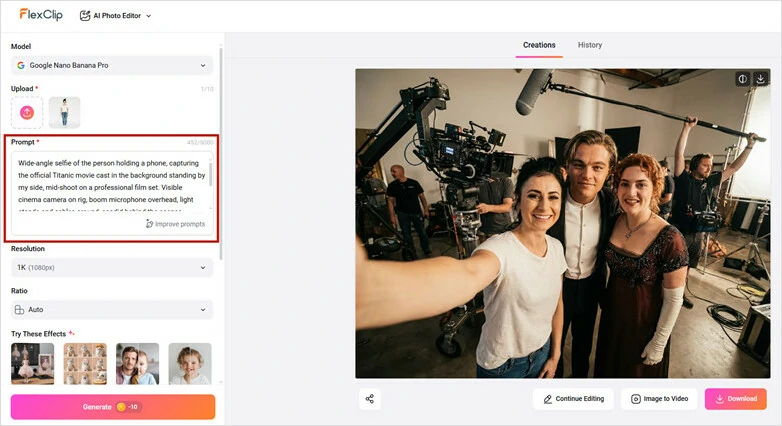Click the generated selfie image
Image resolution: width=782 pixels, height=426 pixels.
tap(563, 223)
